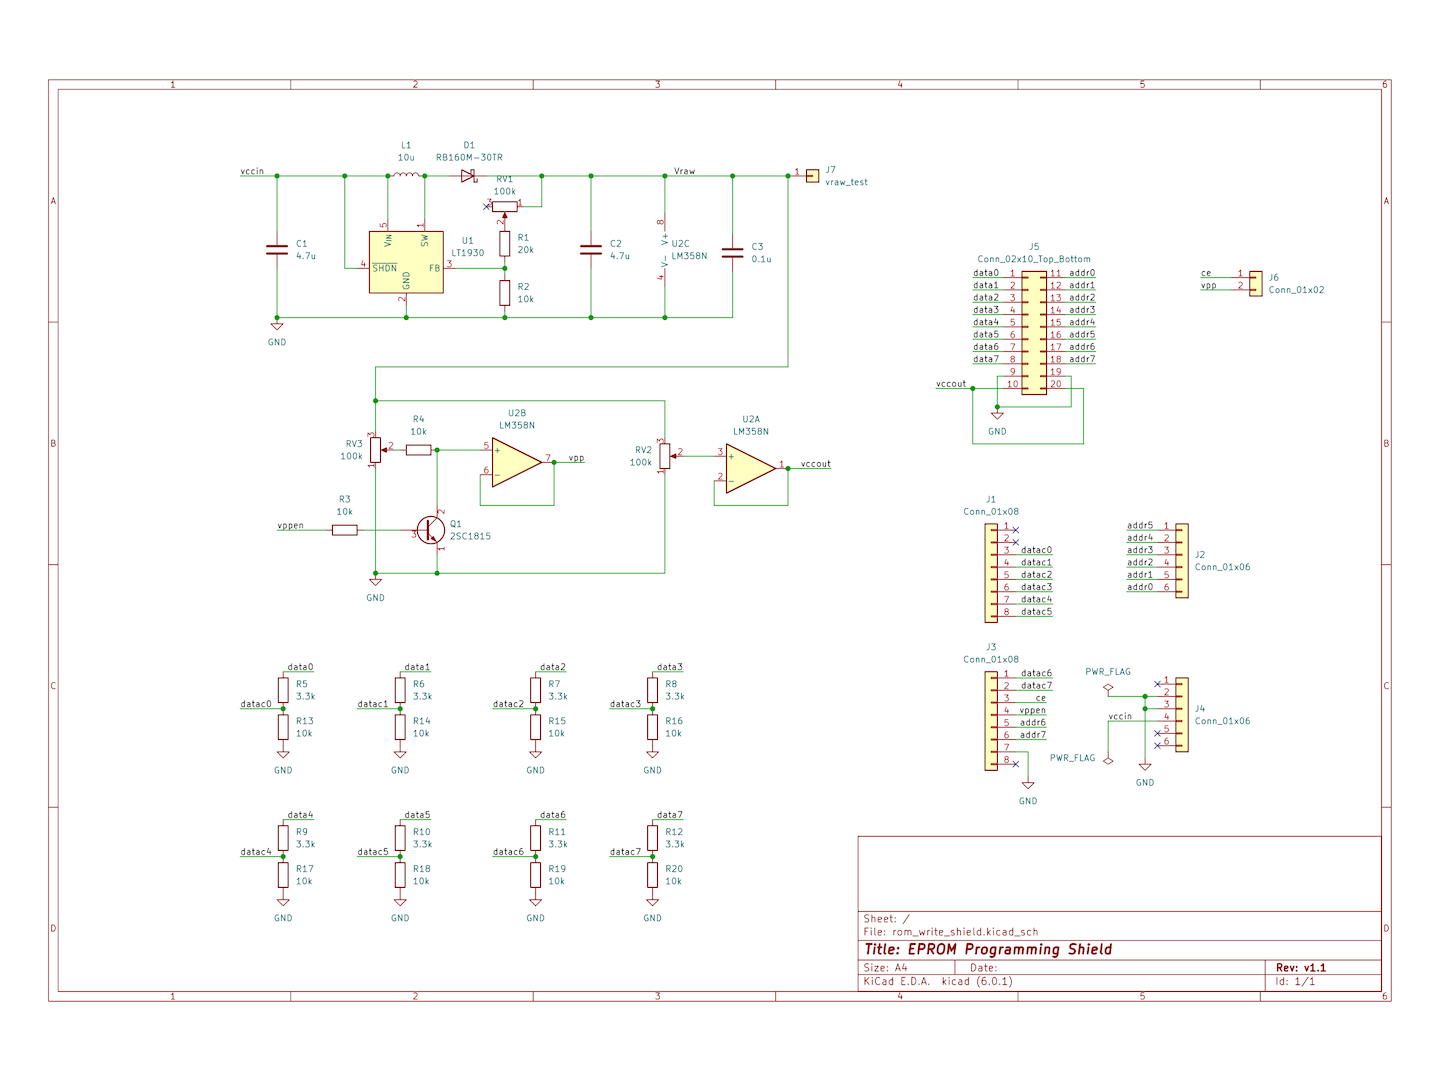Click the Rev: v1.1 field in title block
Image resolution: width=1440 pixels, height=1080 pixels.
click(1300, 968)
